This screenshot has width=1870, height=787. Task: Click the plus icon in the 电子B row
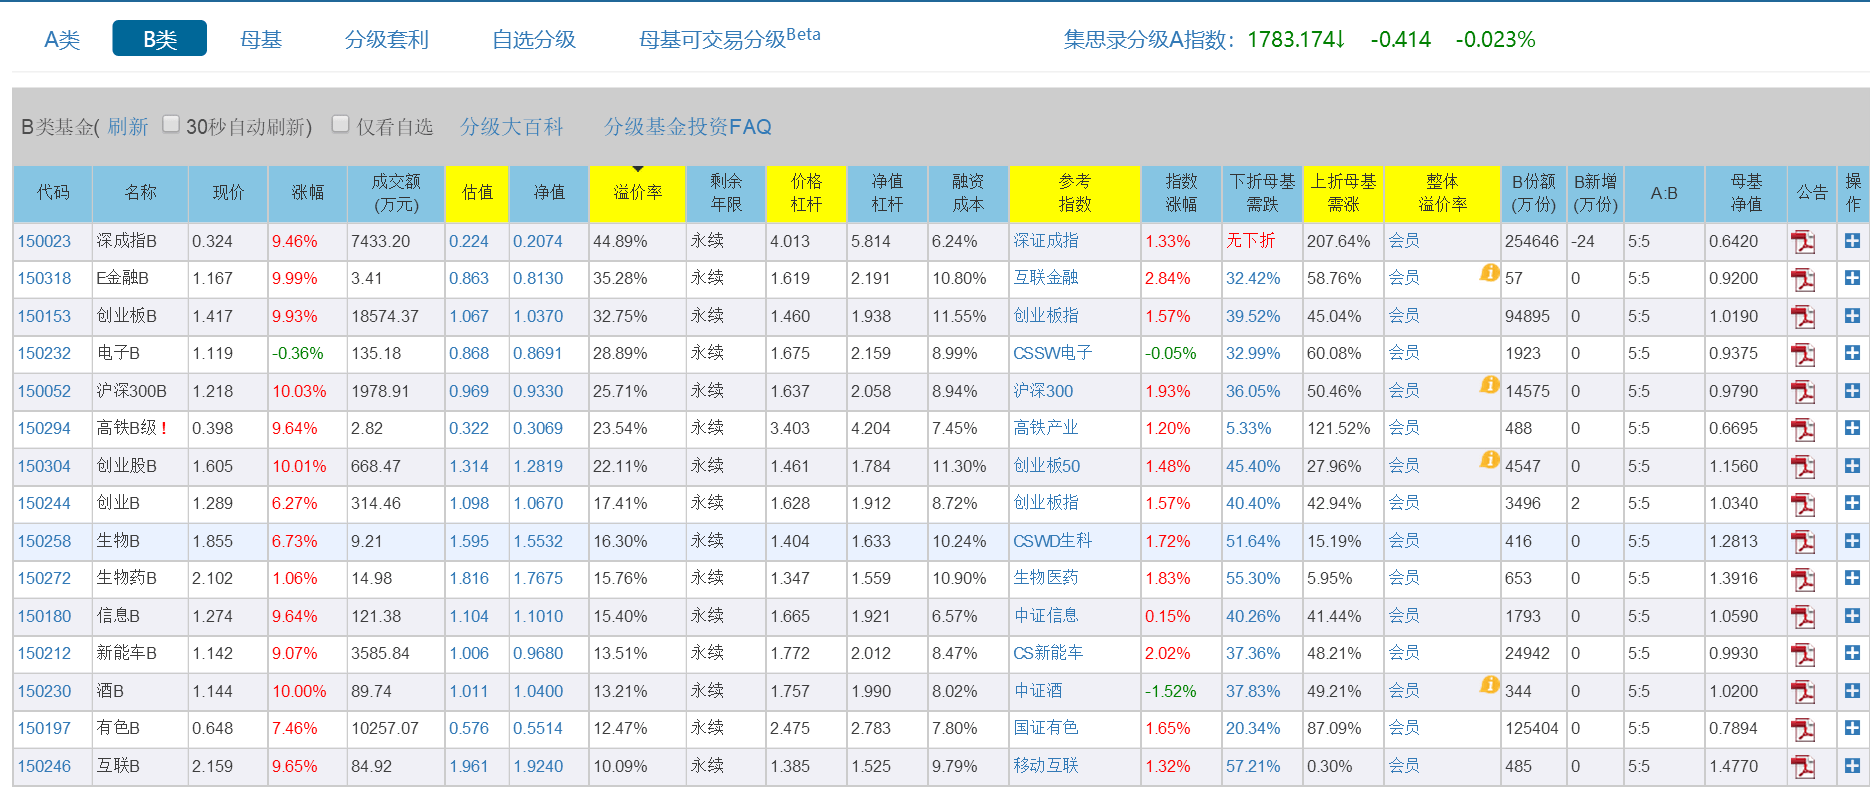[x=1852, y=353]
